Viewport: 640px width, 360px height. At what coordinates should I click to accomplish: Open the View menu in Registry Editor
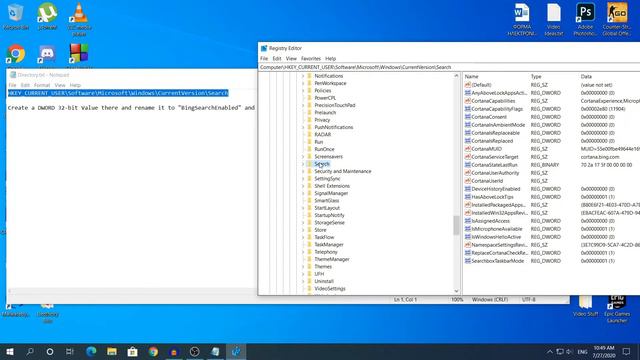tap(291, 59)
